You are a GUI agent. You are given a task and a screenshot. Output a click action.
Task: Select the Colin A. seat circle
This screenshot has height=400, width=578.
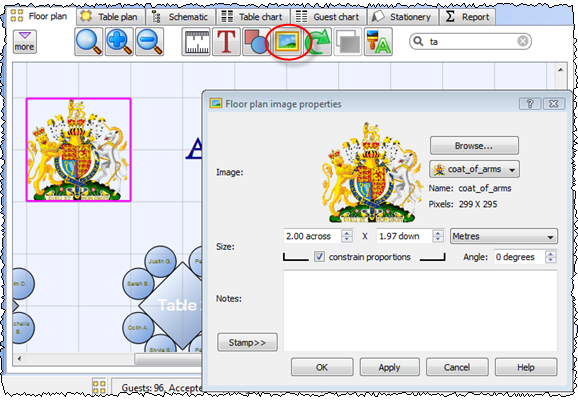138,328
